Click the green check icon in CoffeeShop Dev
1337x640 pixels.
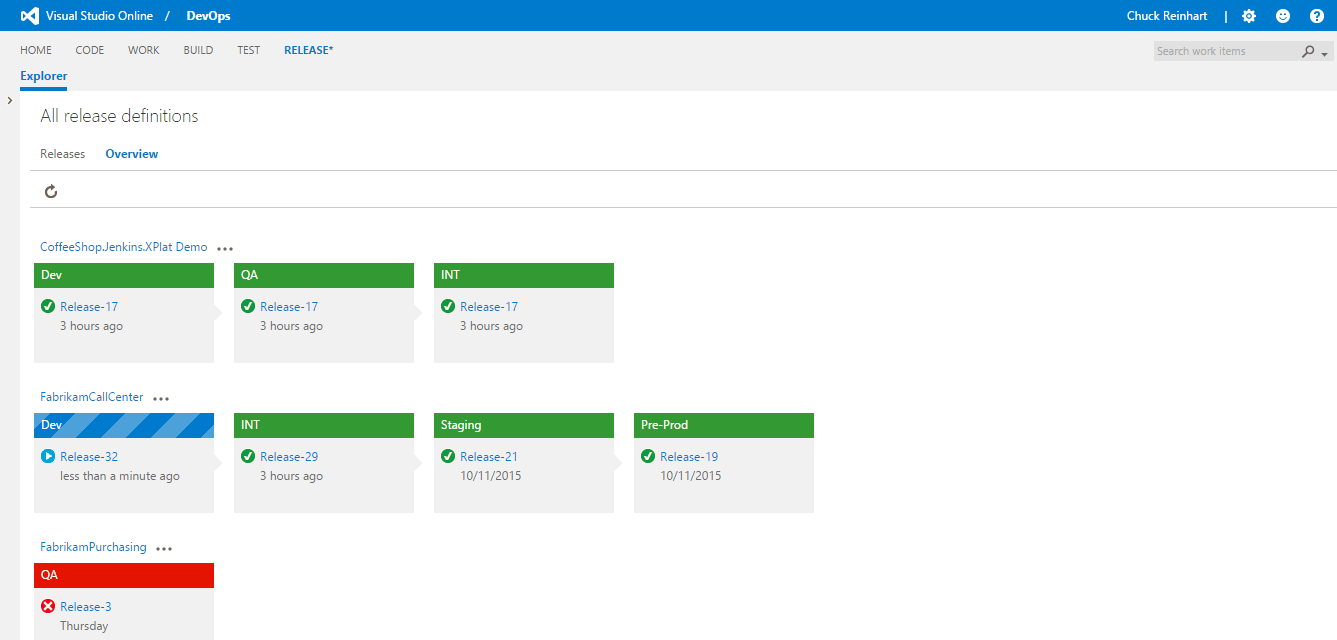point(48,307)
